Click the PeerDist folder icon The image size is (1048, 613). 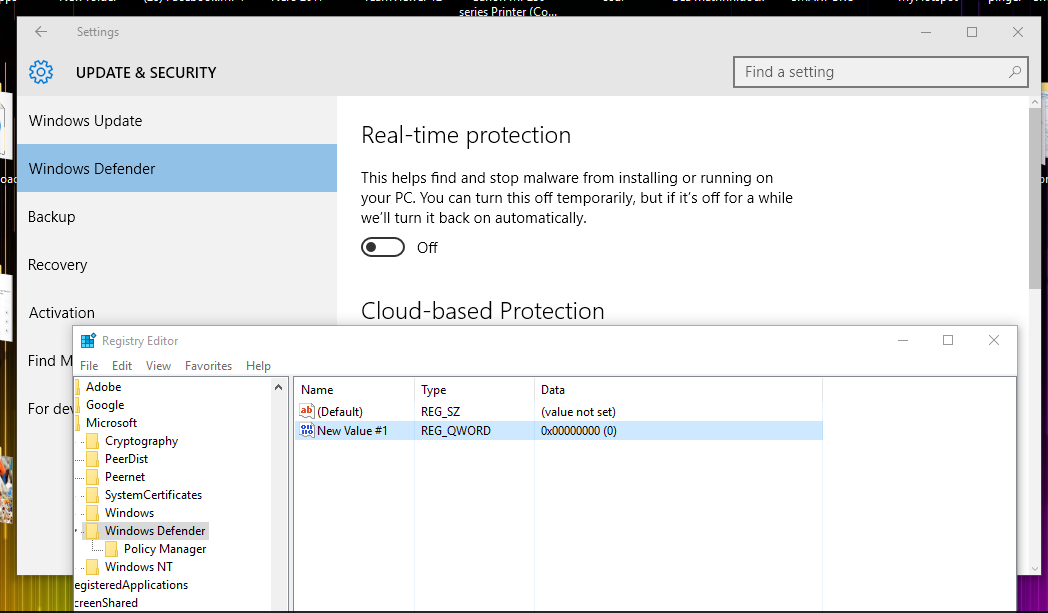click(93, 458)
